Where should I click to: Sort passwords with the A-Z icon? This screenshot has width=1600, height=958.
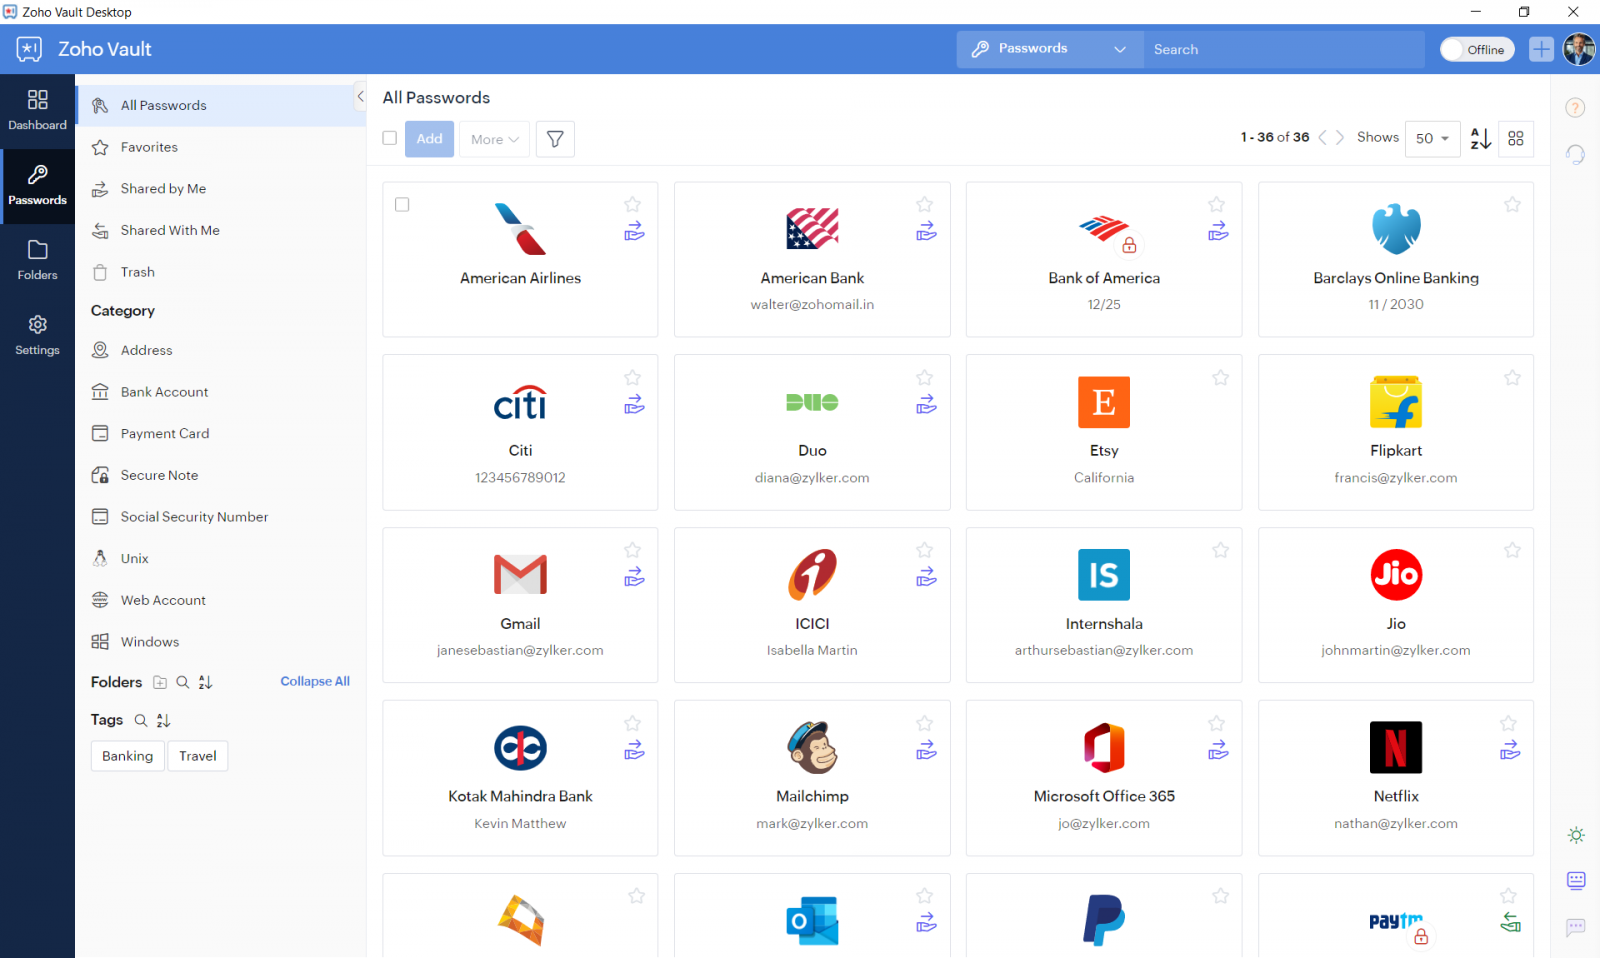point(1480,139)
